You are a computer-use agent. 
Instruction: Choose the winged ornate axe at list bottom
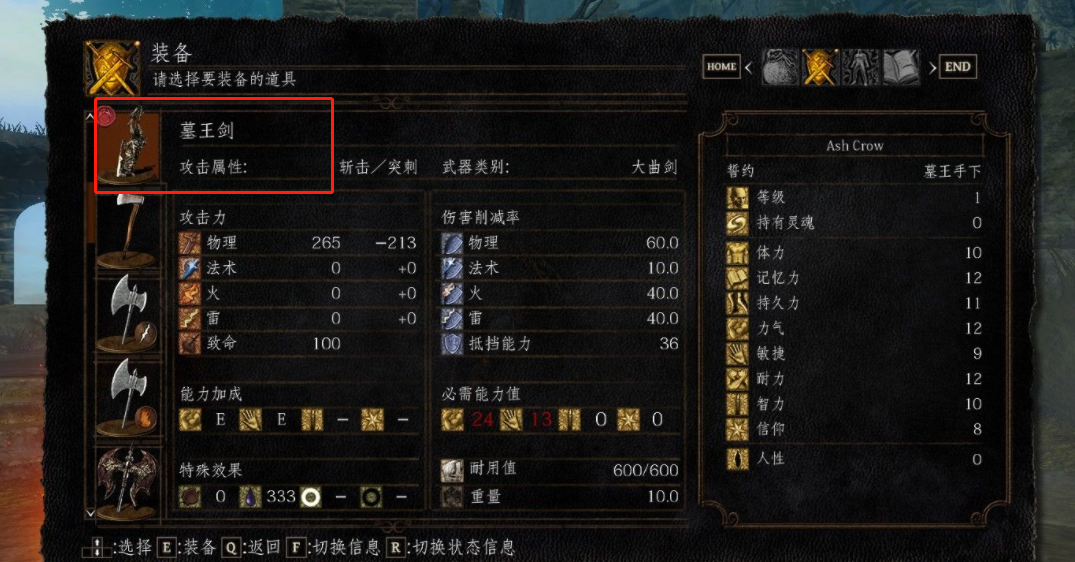(128, 480)
